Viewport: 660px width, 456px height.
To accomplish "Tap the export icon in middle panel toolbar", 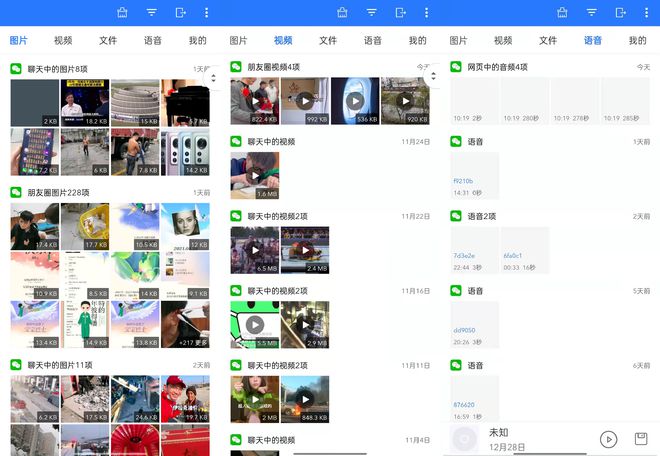I will (x=401, y=13).
